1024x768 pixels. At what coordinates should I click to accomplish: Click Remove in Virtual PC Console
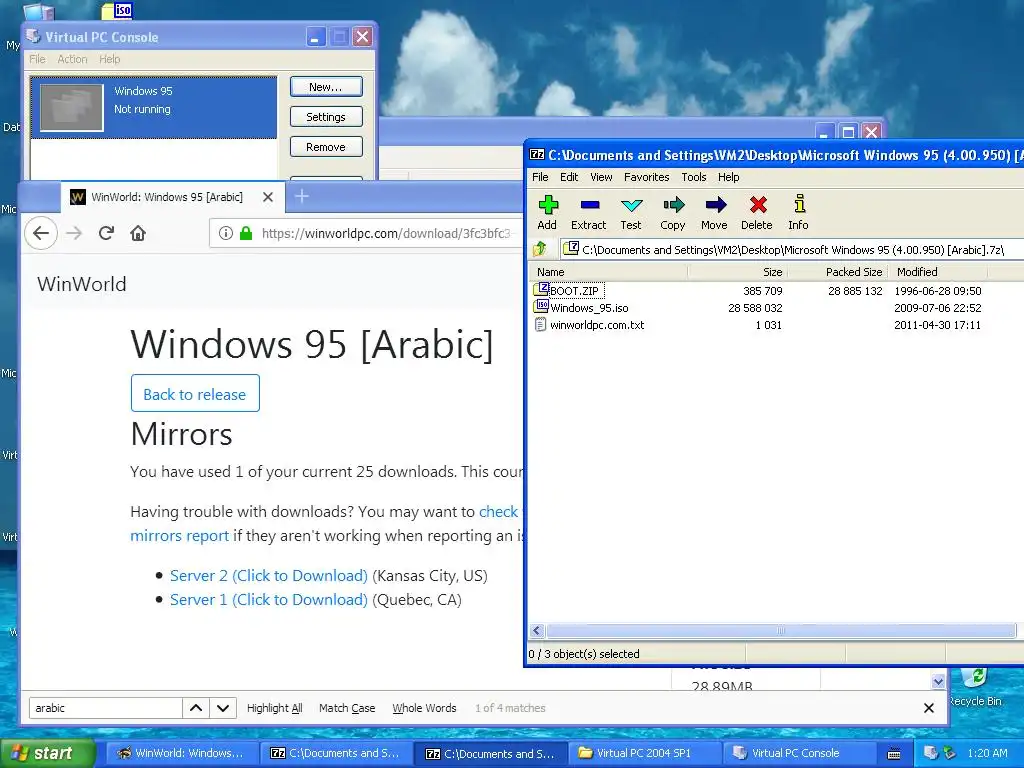coord(326,147)
